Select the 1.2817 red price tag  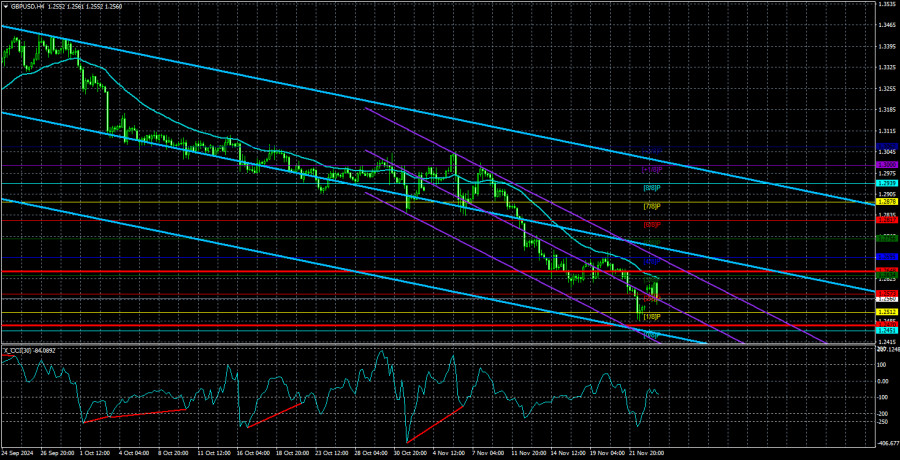885,220
